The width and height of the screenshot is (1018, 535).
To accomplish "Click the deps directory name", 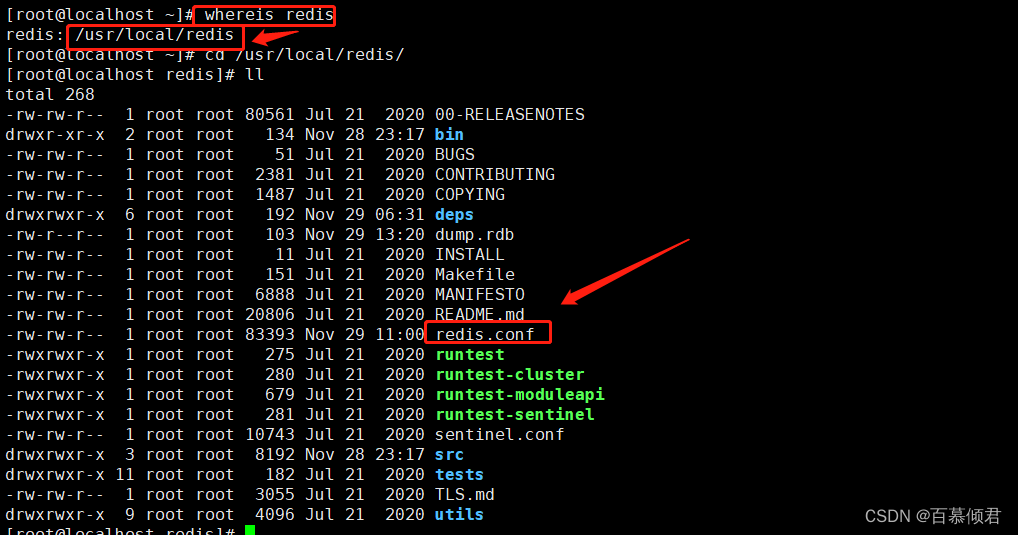I will click(x=454, y=215).
